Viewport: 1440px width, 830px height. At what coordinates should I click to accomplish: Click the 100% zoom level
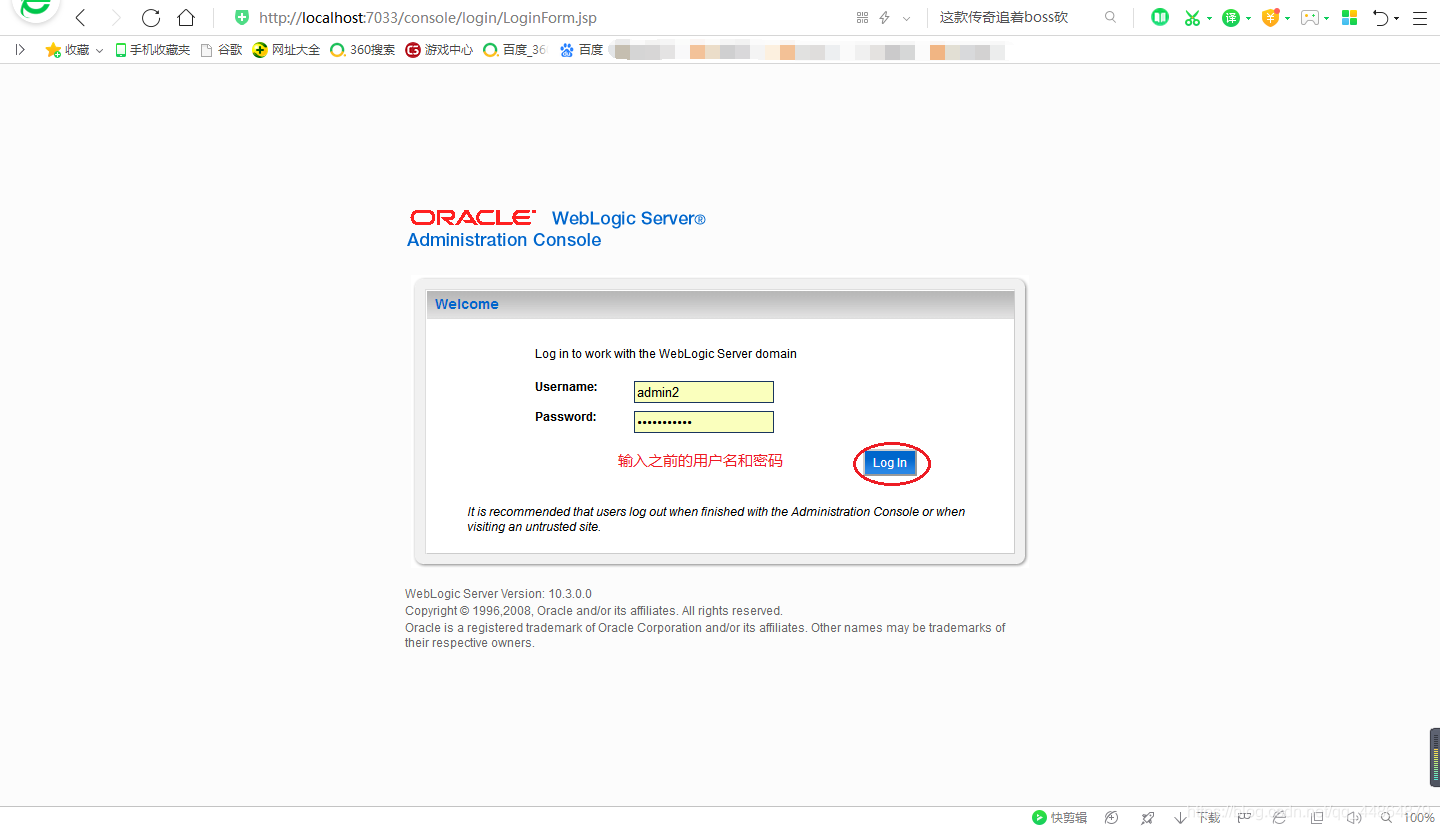pos(1419,818)
